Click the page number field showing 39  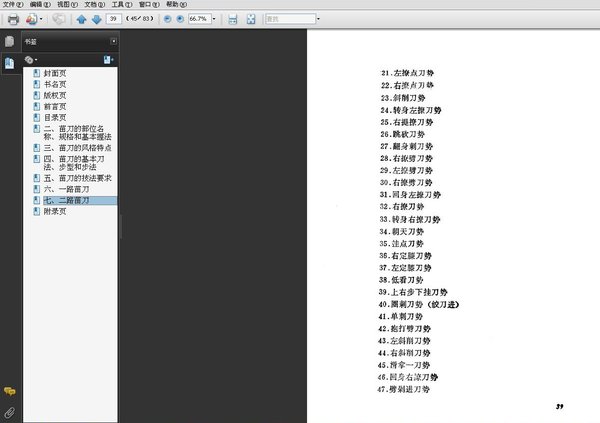click(114, 19)
